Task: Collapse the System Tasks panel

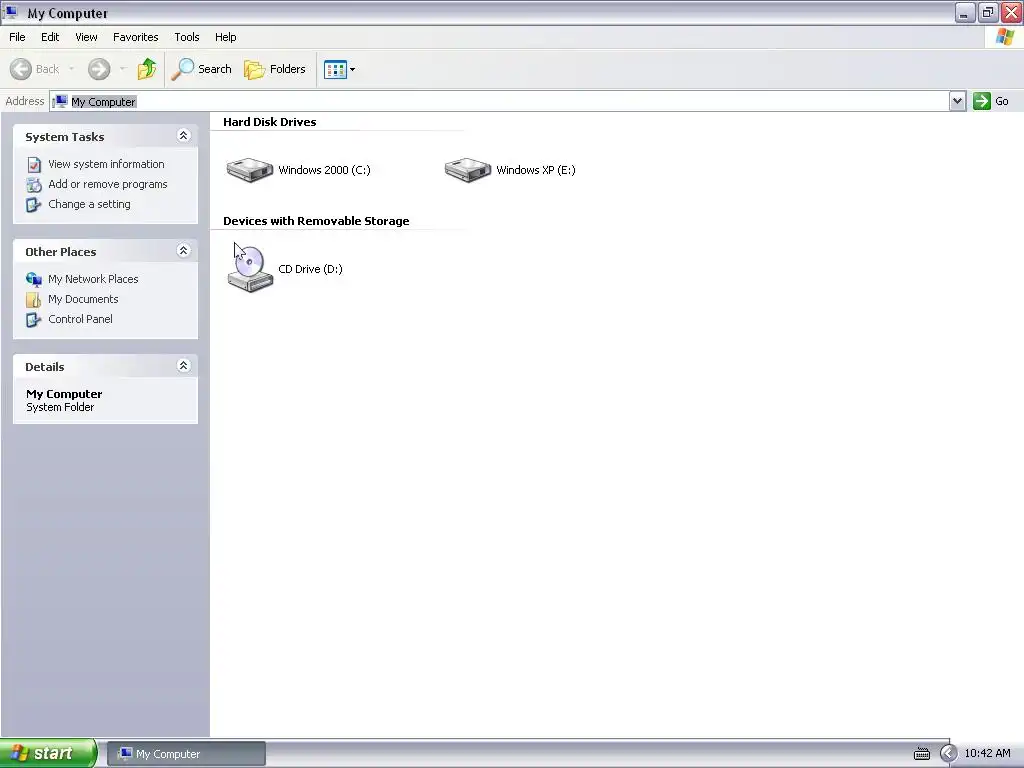Action: 184,135
